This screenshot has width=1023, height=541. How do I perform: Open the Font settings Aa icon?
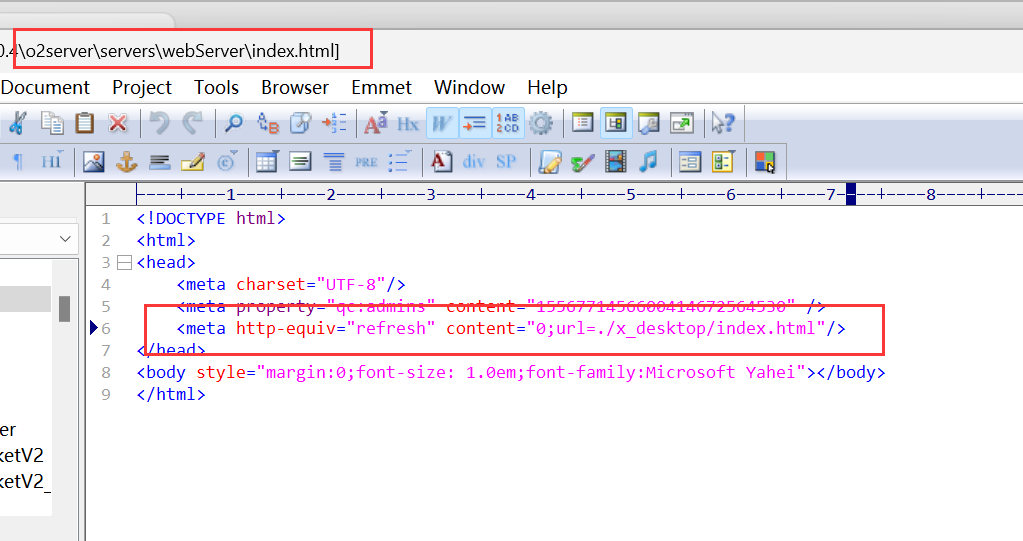click(376, 123)
